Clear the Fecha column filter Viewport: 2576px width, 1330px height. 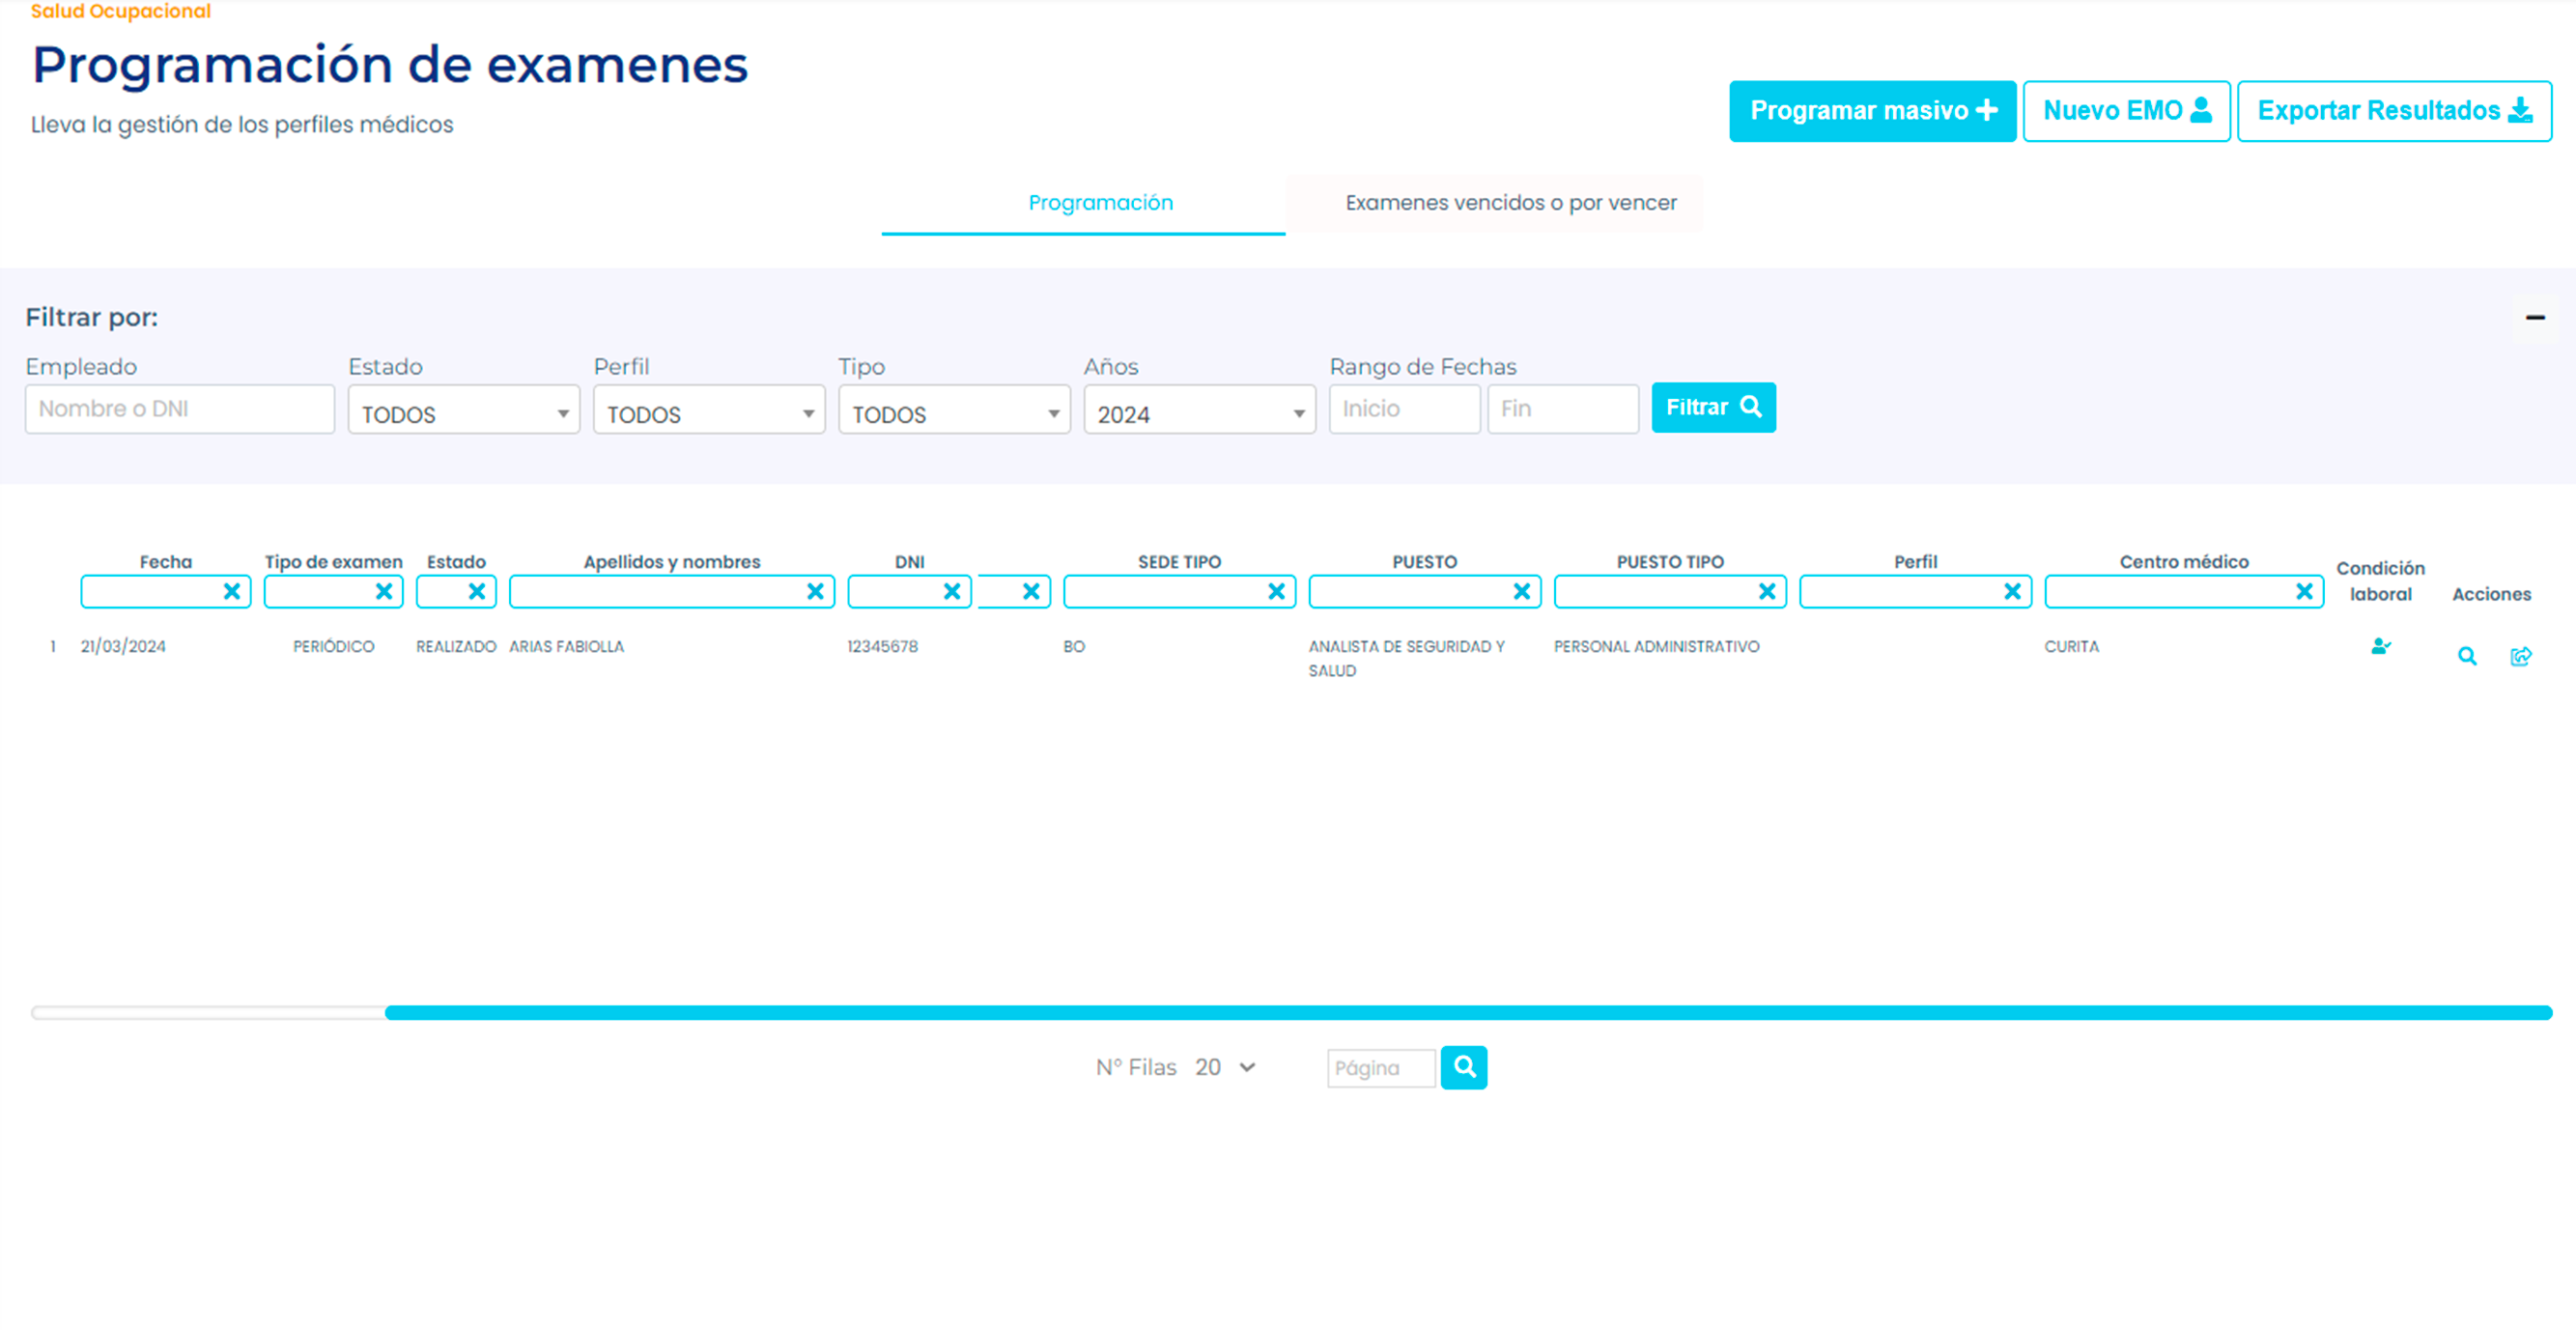[x=232, y=592]
